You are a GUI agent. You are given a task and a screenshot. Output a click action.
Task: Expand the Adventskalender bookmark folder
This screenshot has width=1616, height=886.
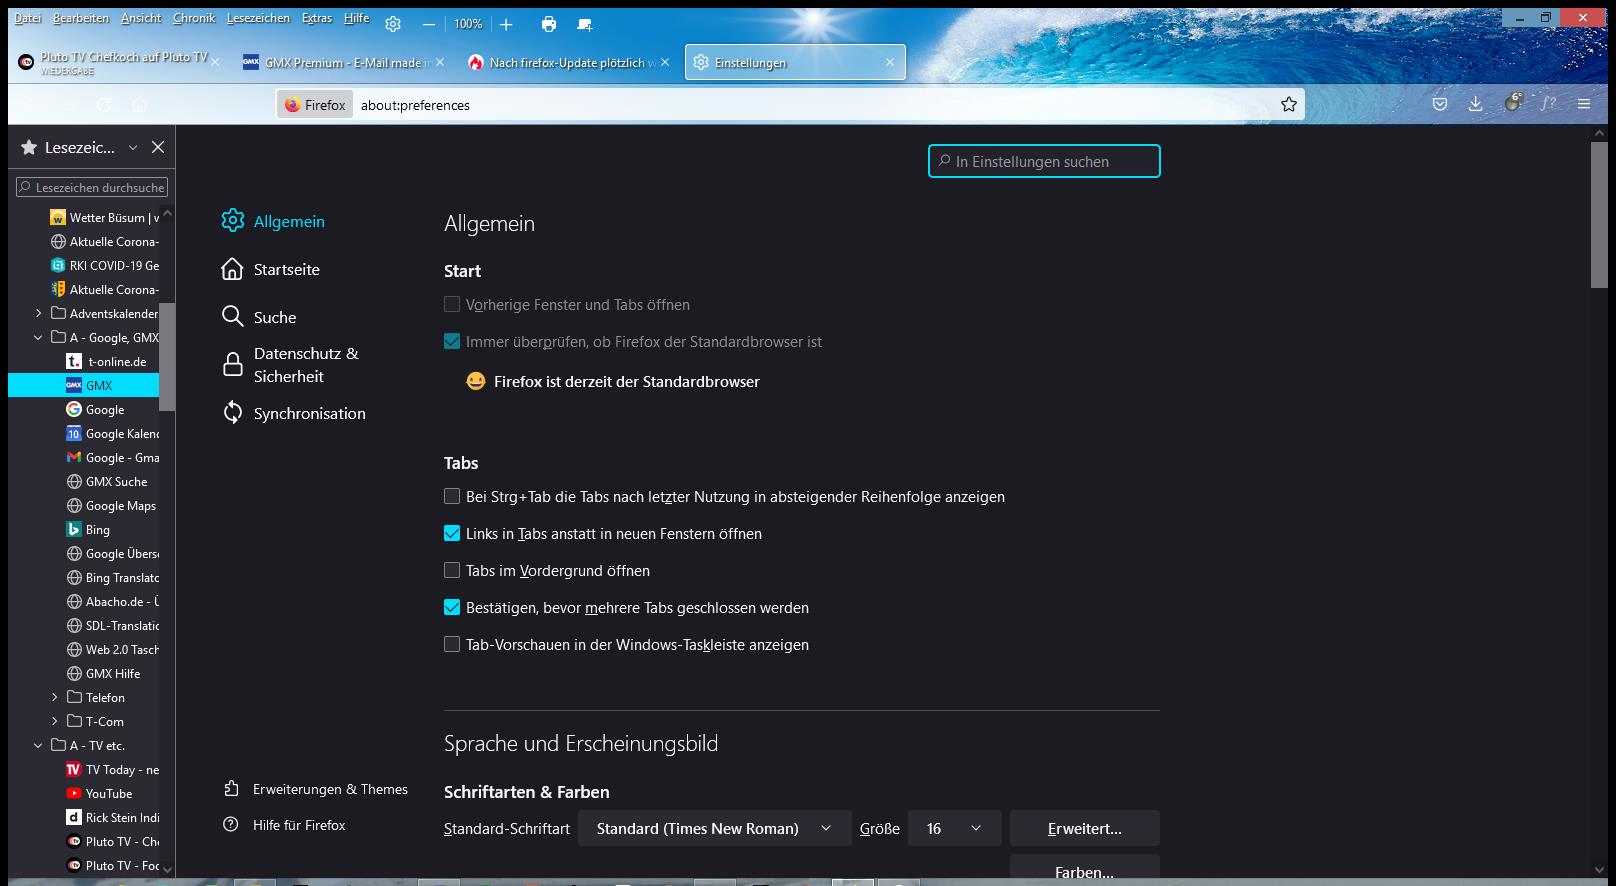39,314
